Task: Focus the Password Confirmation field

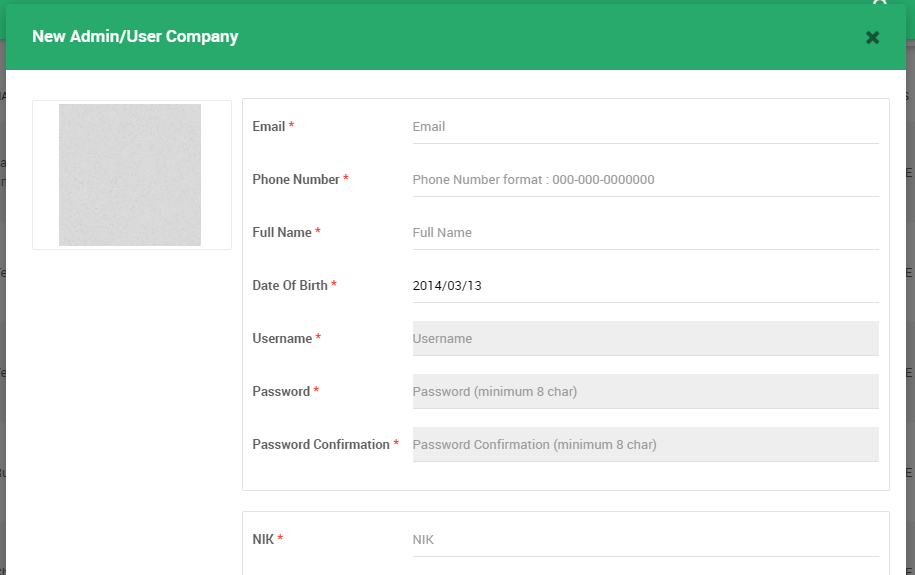Action: 645,445
